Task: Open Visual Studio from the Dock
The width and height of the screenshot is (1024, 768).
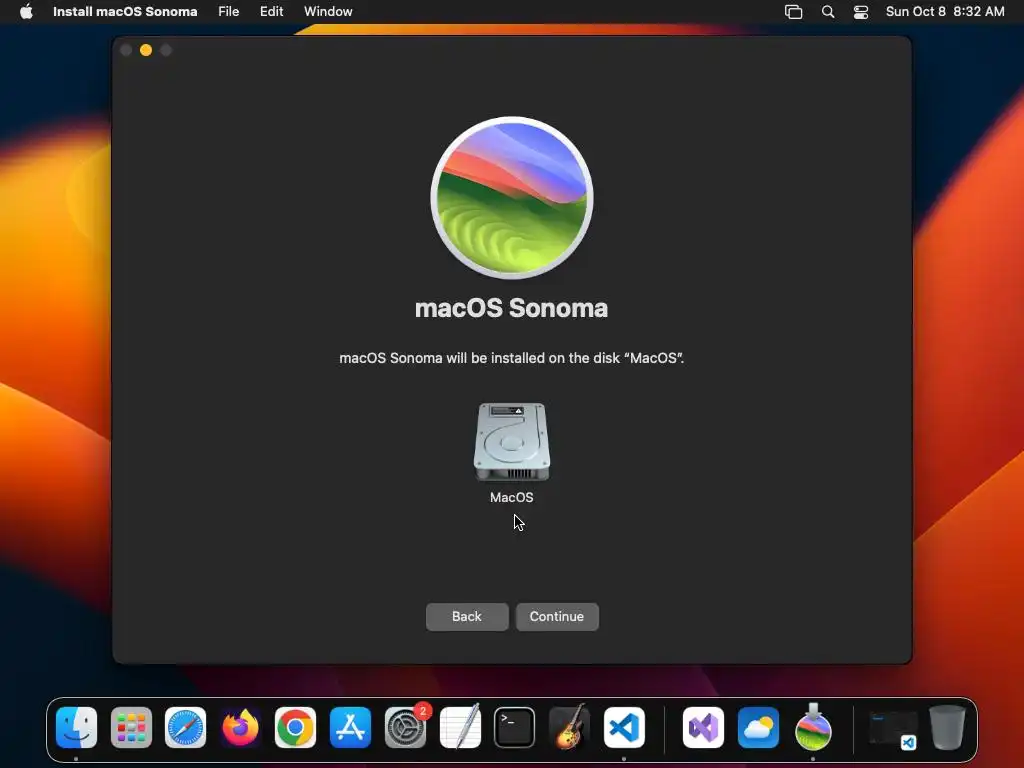Action: pos(703,728)
